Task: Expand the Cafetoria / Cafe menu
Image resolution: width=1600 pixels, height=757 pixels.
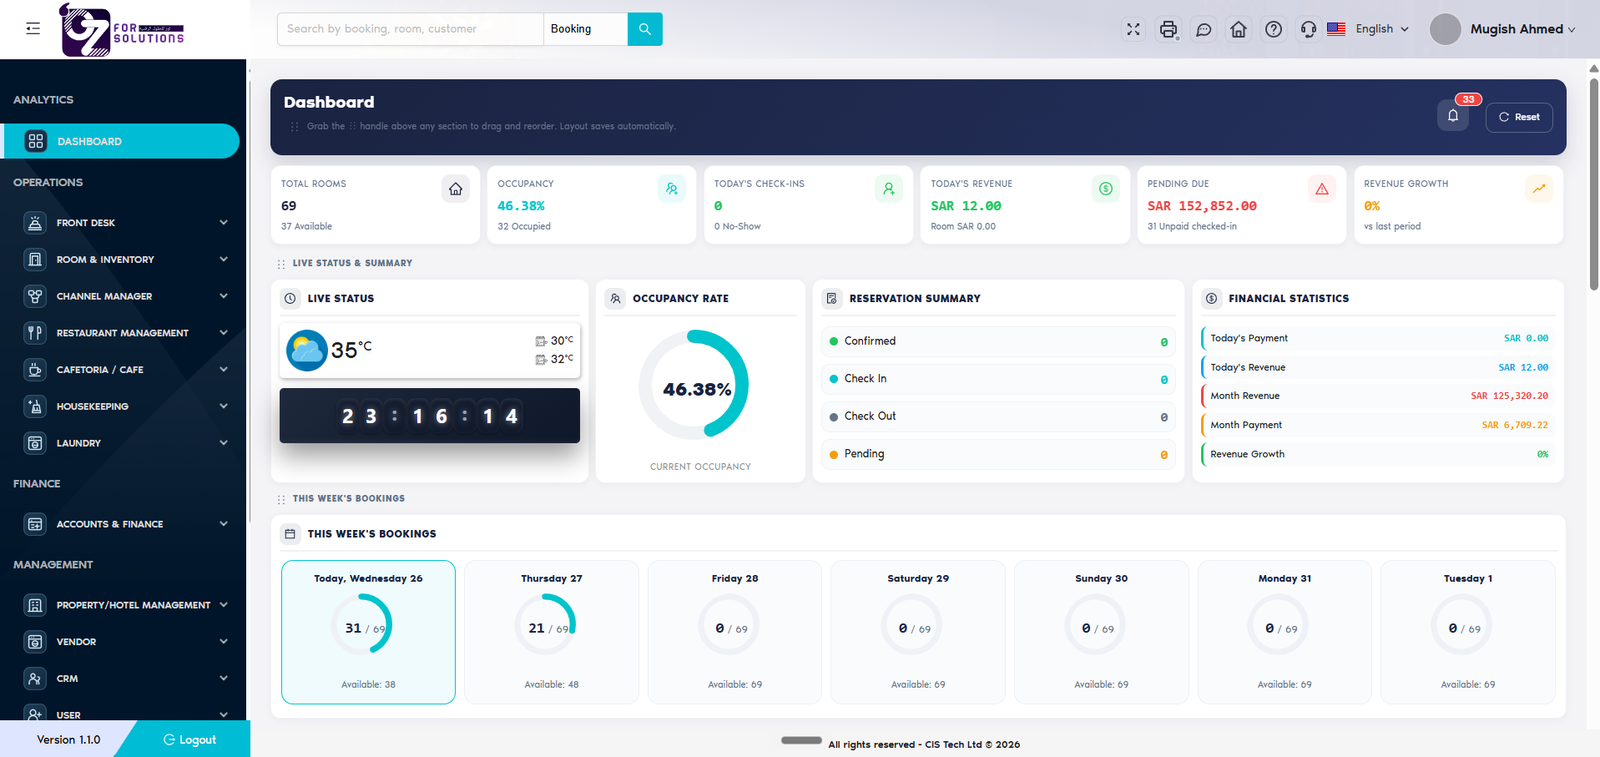Action: (x=125, y=370)
